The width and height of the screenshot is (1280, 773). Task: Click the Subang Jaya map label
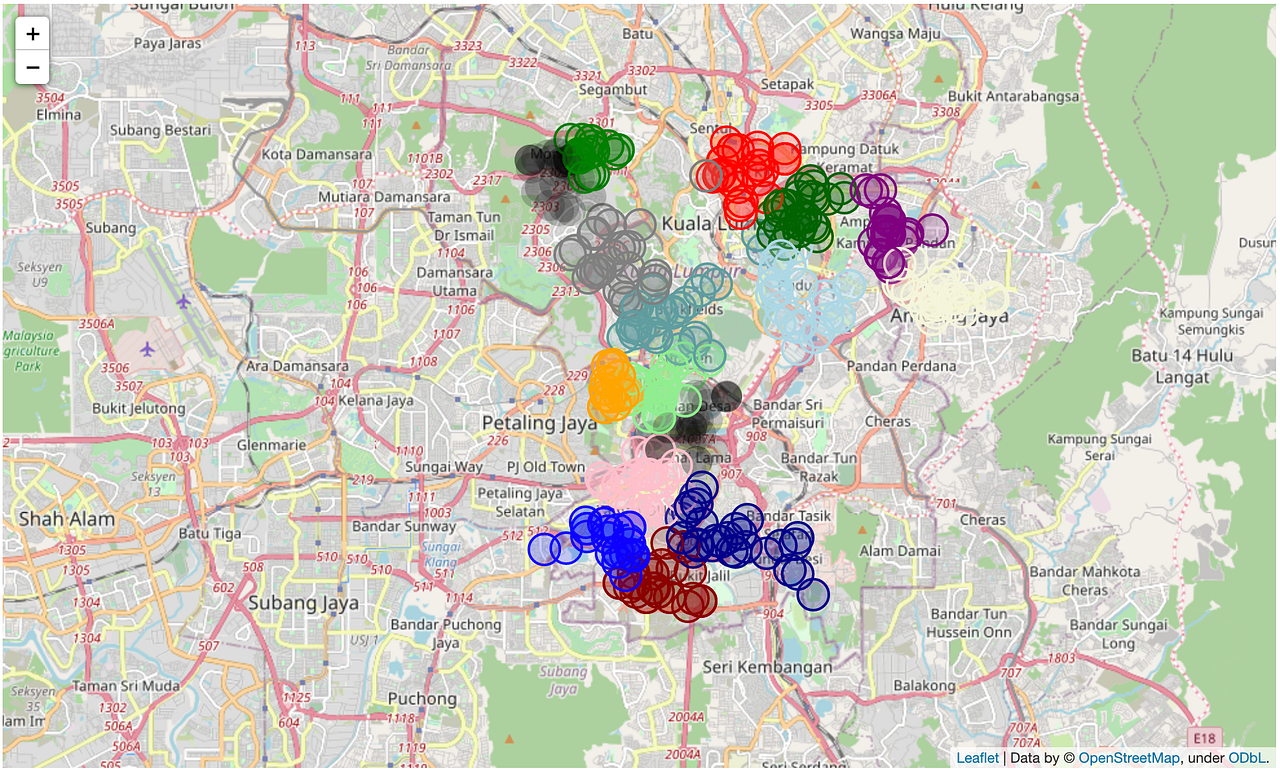[x=303, y=603]
